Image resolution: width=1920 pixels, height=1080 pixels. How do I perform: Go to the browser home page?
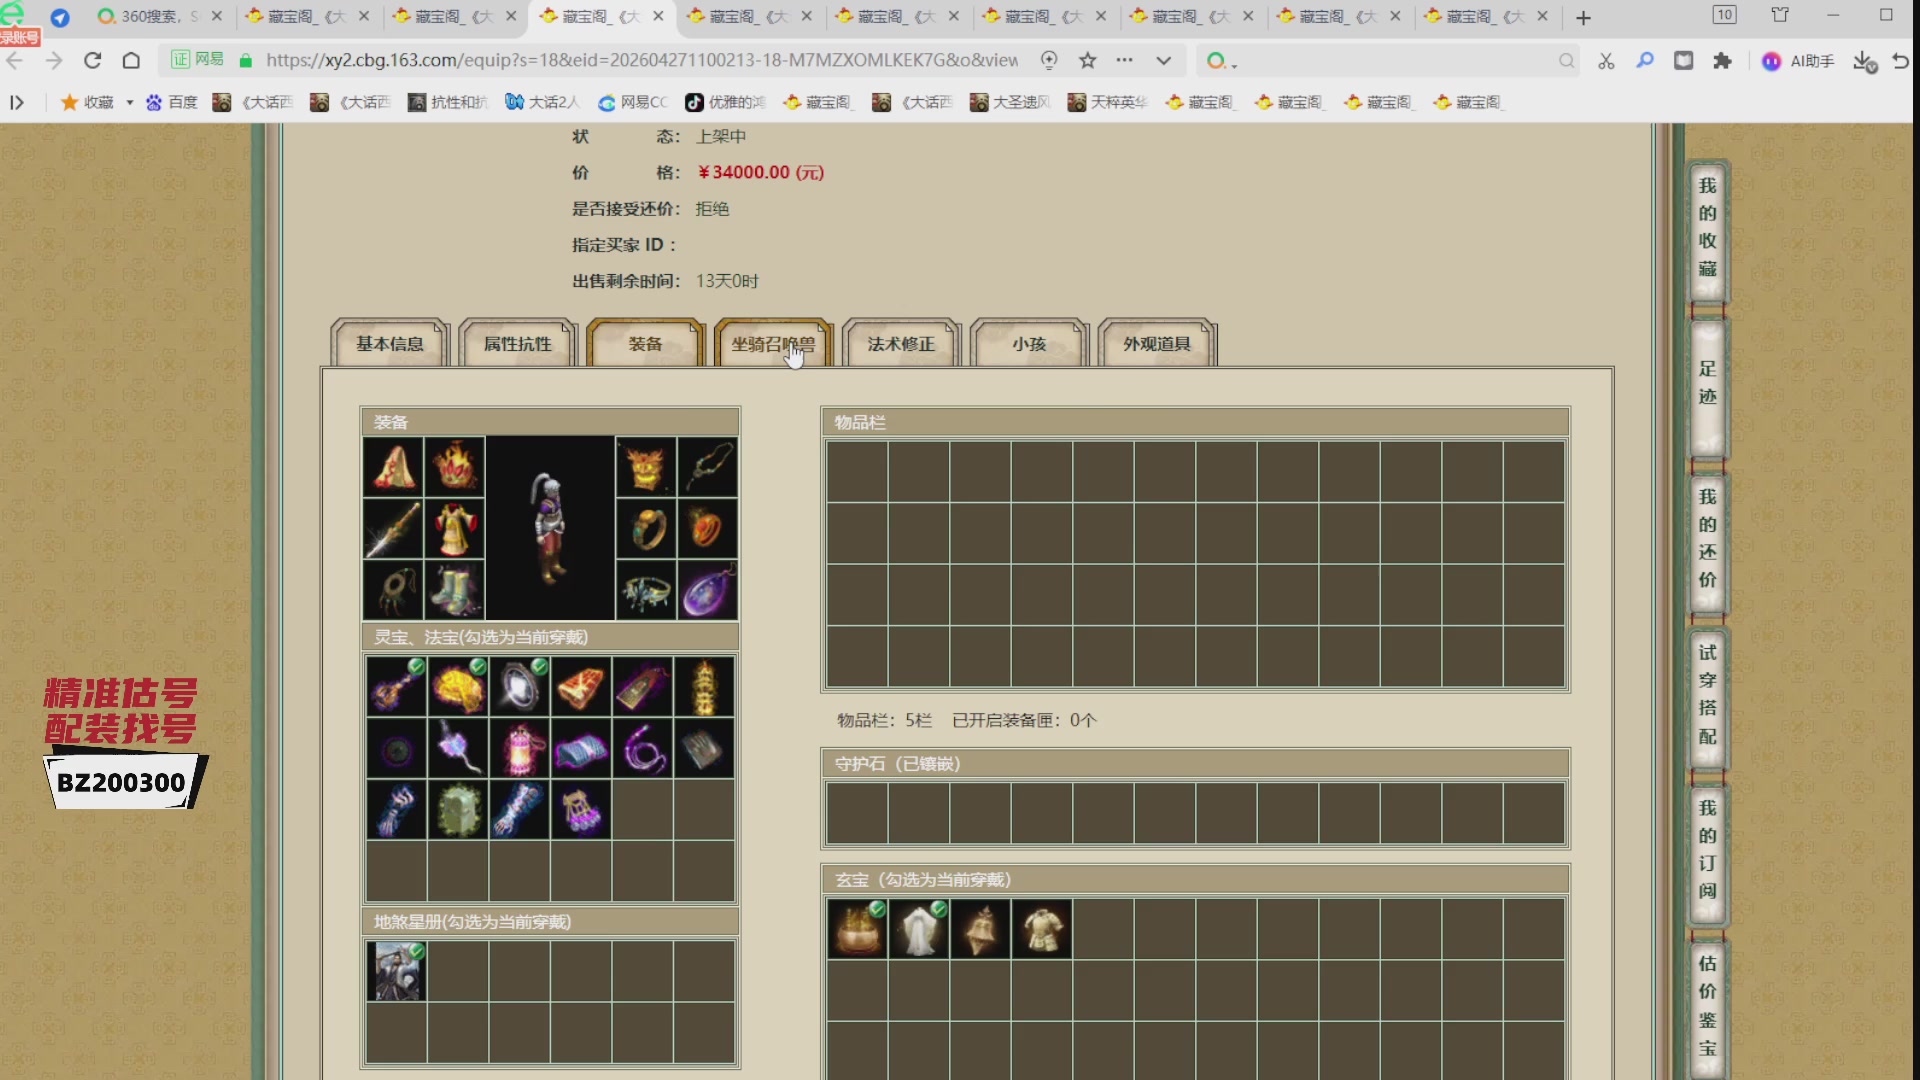click(x=131, y=60)
